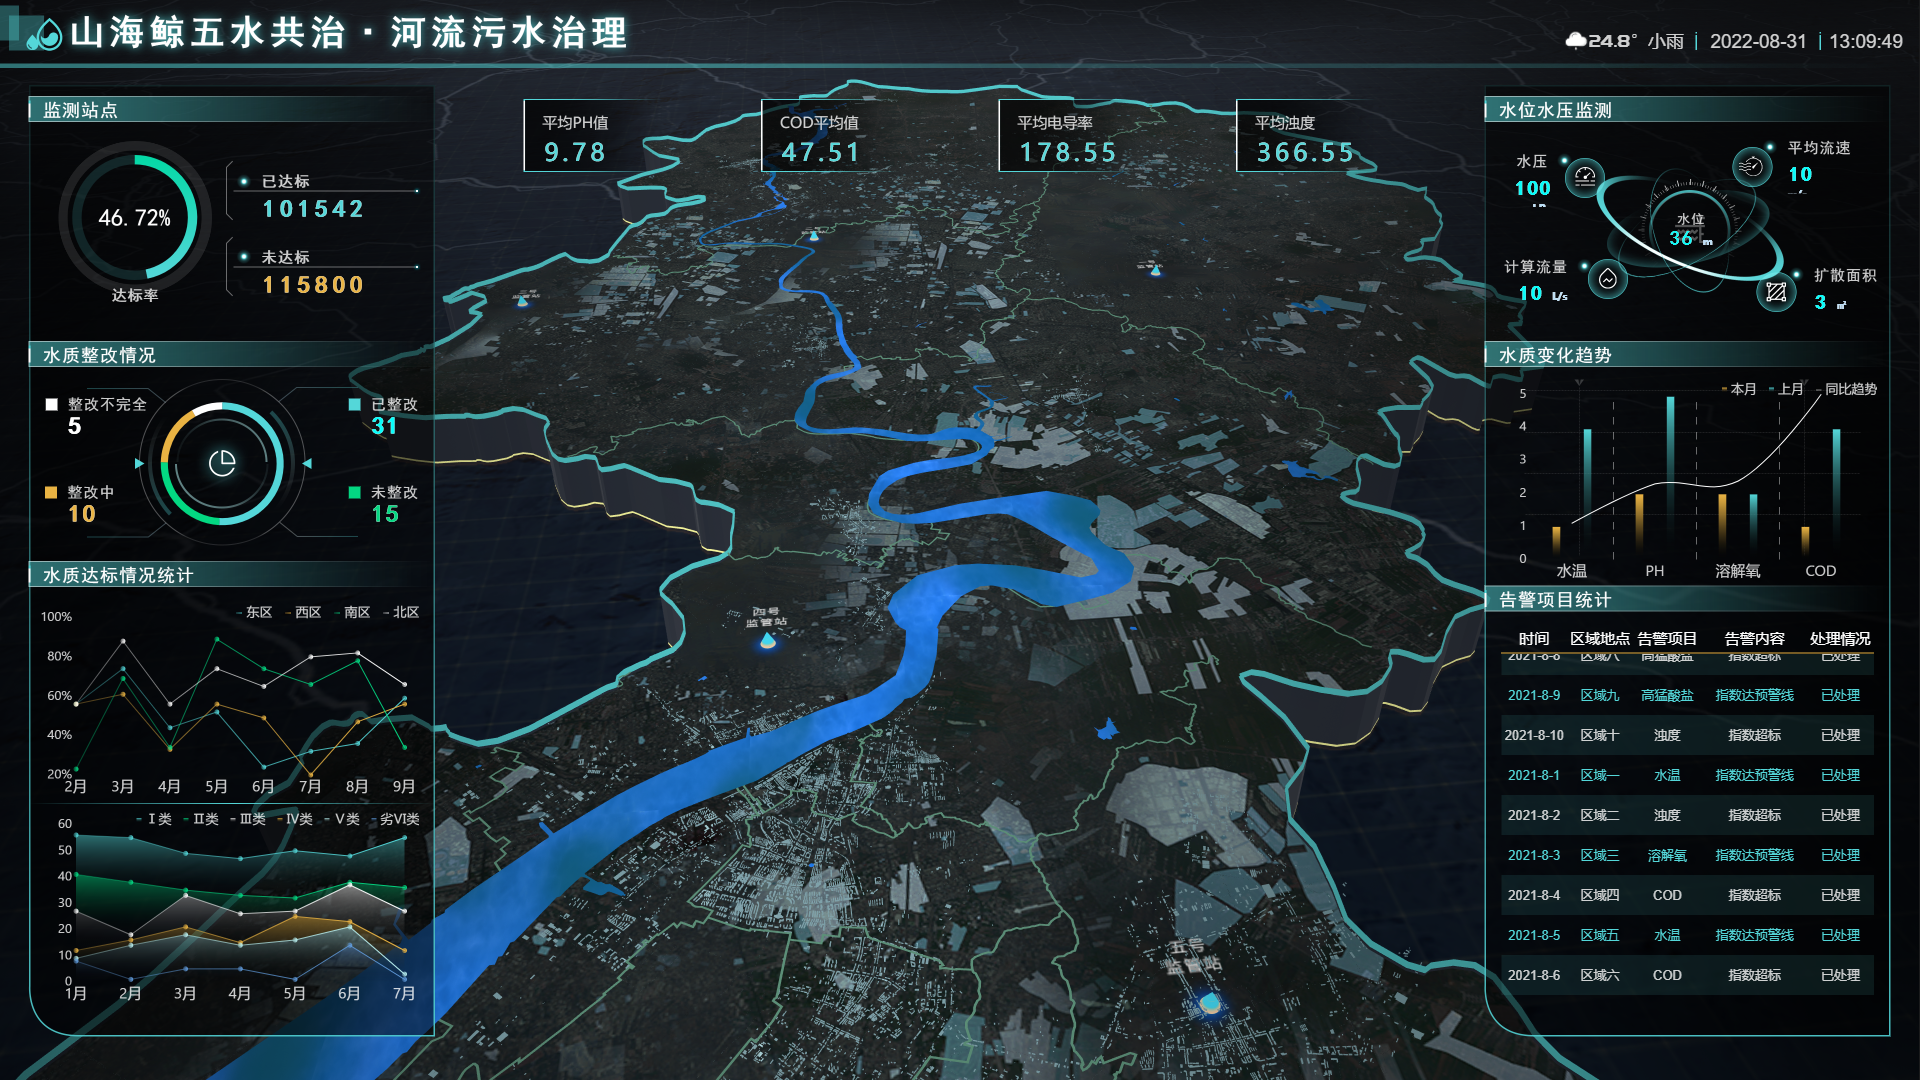The image size is (1920, 1080).
Task: Click the date 2022-08-31 in the header
Action: pyautogui.click(x=1758, y=41)
